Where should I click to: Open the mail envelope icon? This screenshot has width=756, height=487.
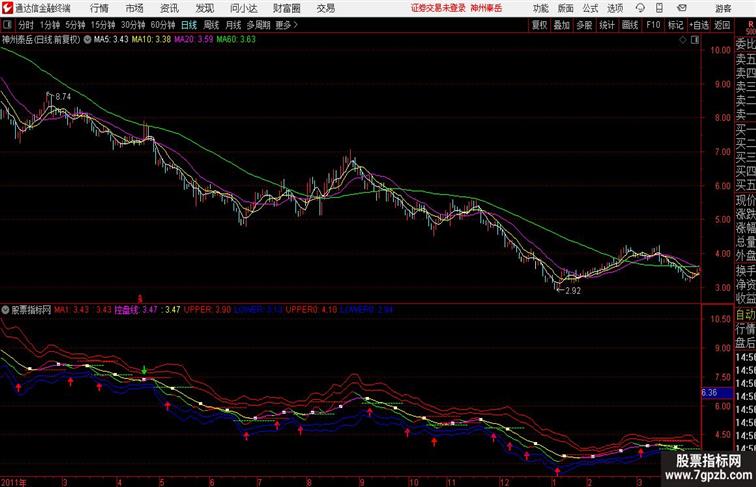[x=682, y=8]
